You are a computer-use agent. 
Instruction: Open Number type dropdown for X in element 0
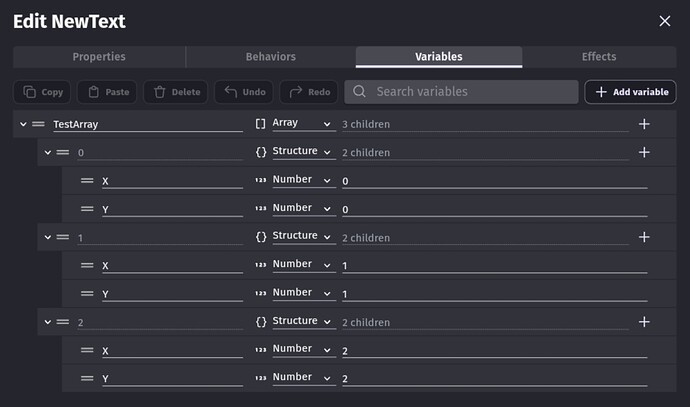[x=304, y=180]
